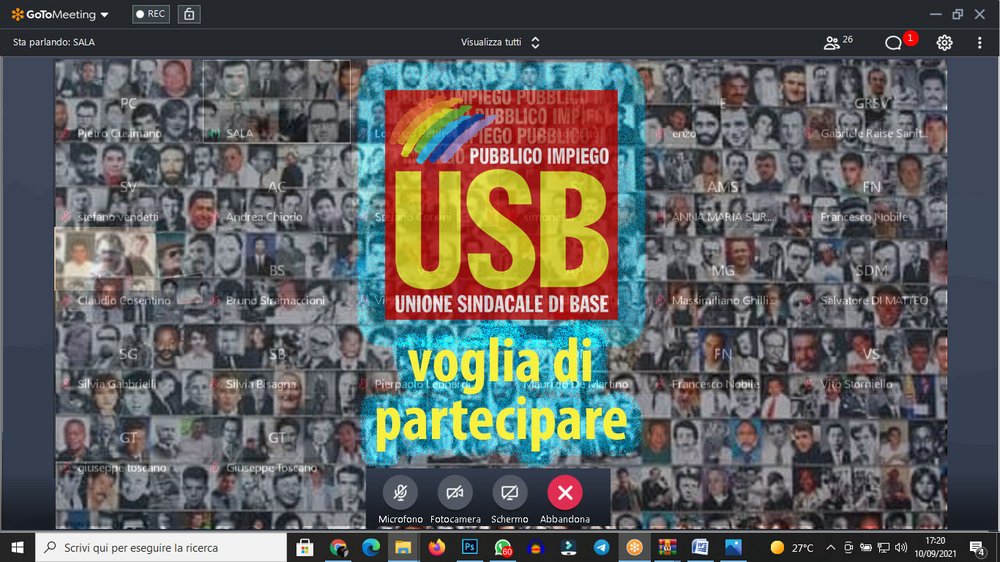1000x562 pixels.
Task: Open the three-dot more options menu
Action: pos(980,43)
